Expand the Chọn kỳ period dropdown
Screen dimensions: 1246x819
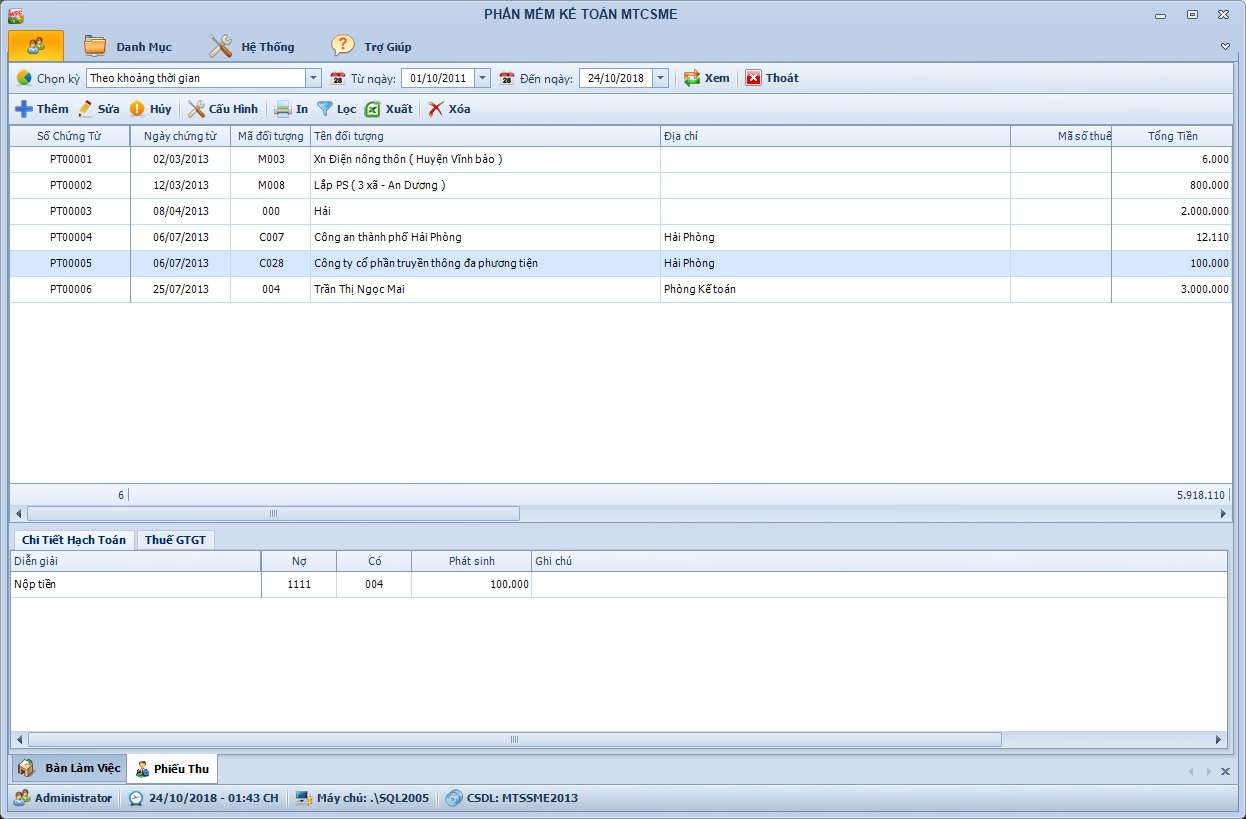coord(313,78)
